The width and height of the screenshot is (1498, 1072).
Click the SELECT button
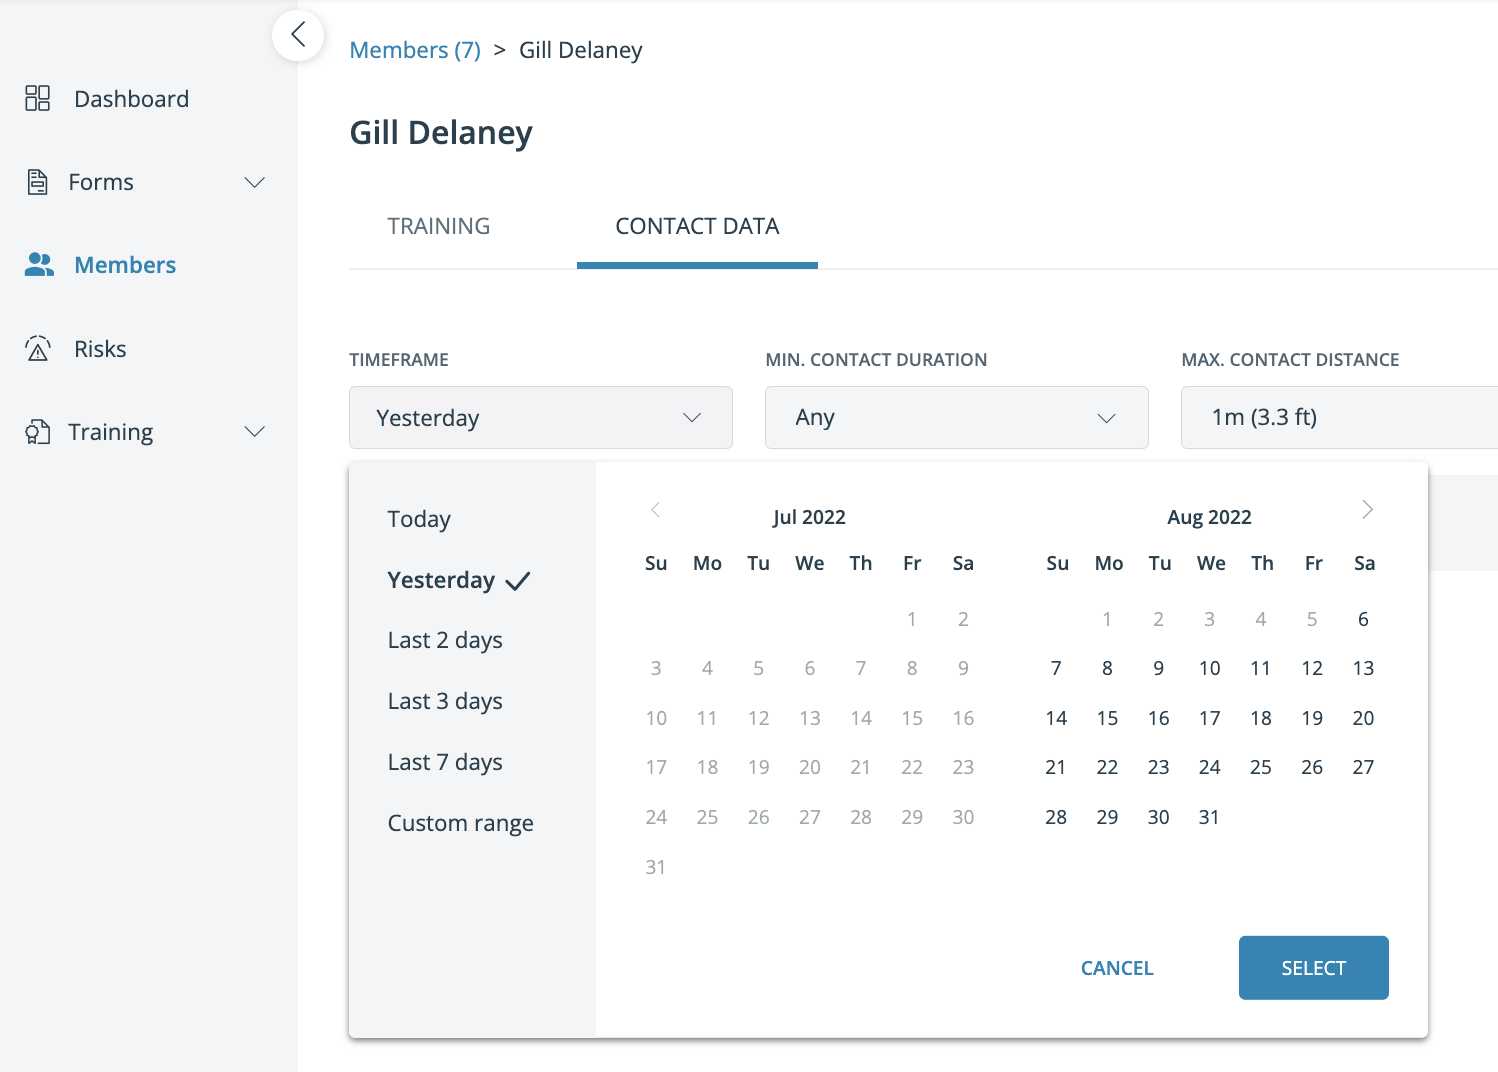point(1314,968)
